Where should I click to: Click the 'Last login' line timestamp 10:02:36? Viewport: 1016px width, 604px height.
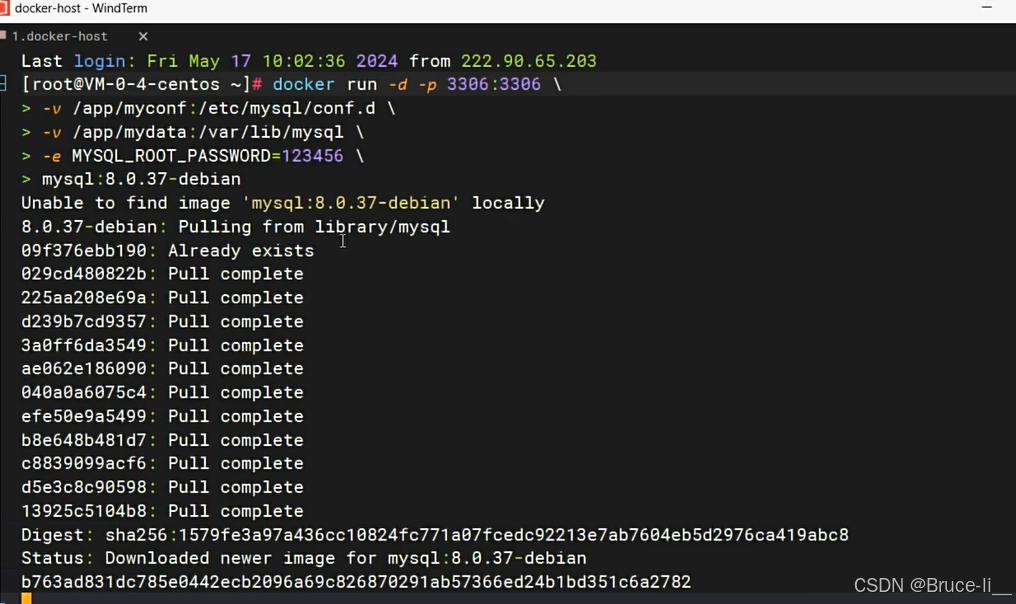303,61
